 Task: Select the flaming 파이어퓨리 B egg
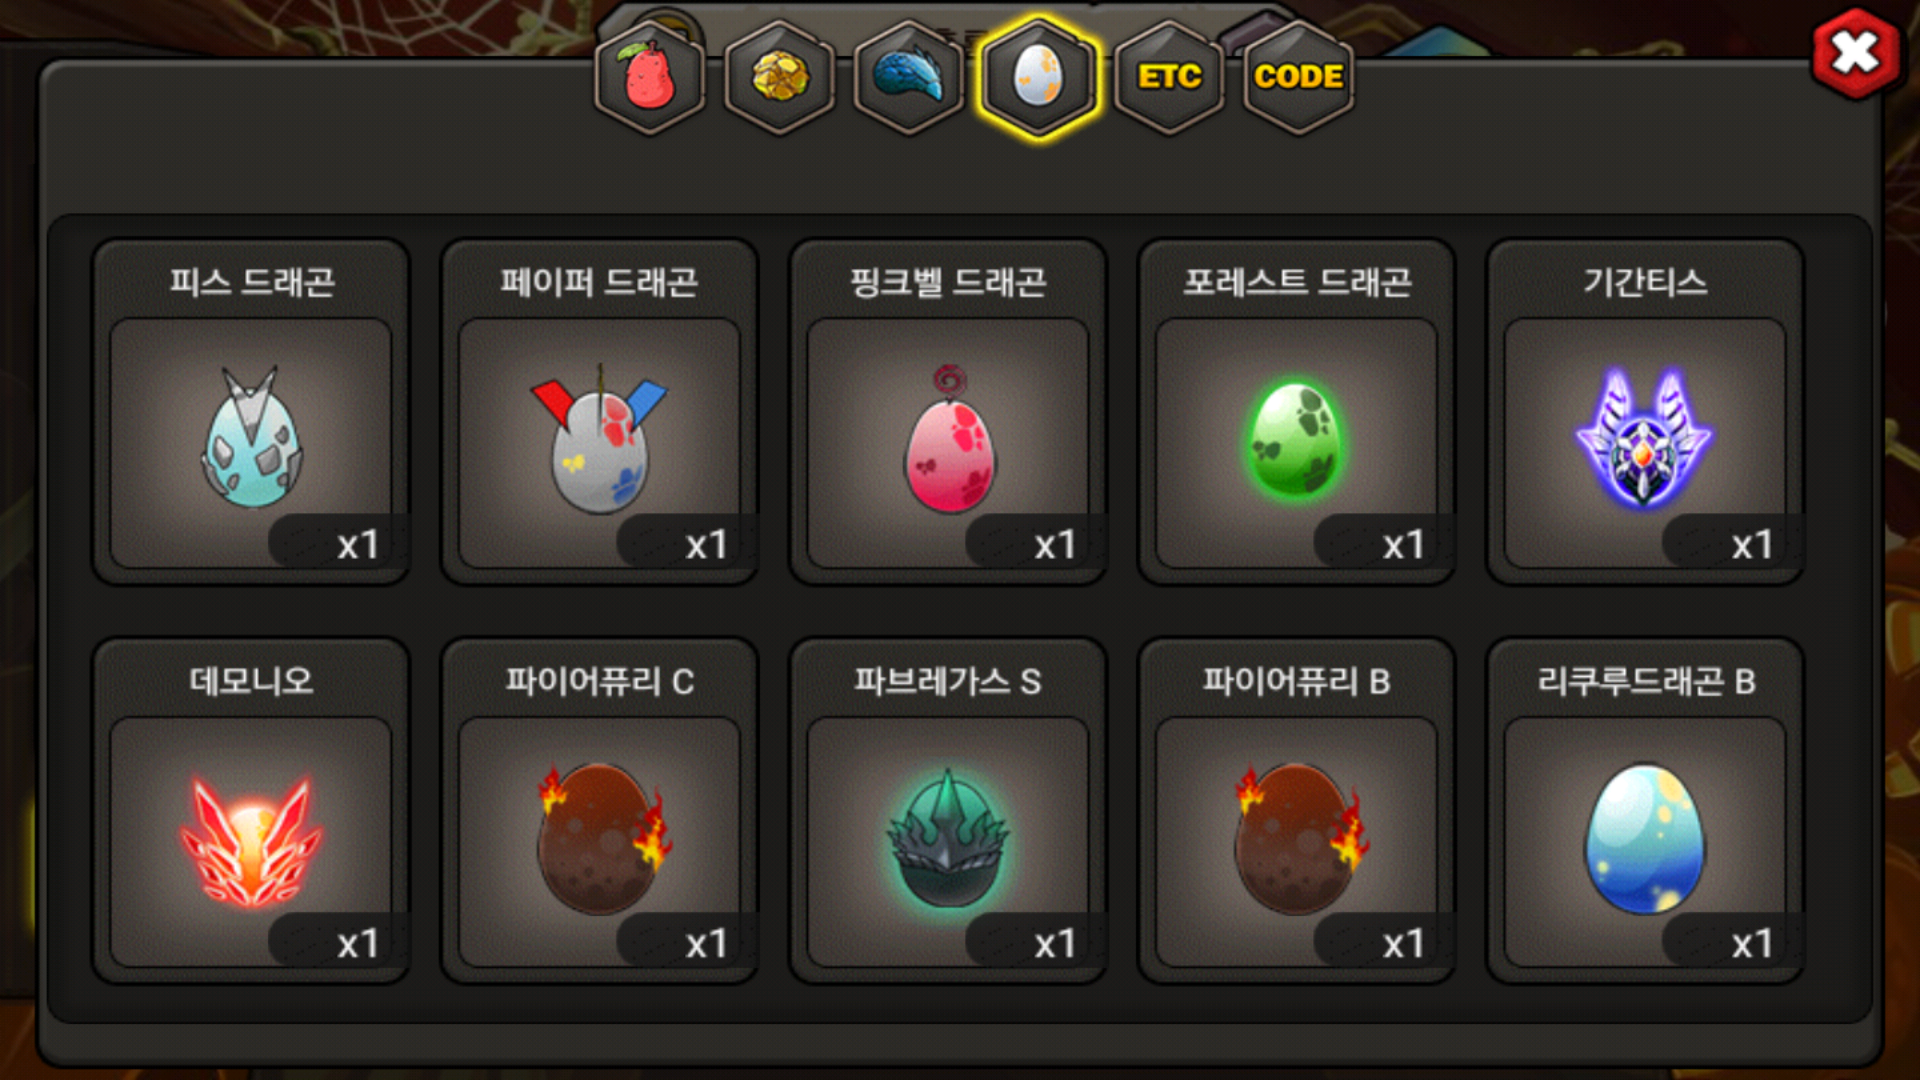(x=1296, y=841)
